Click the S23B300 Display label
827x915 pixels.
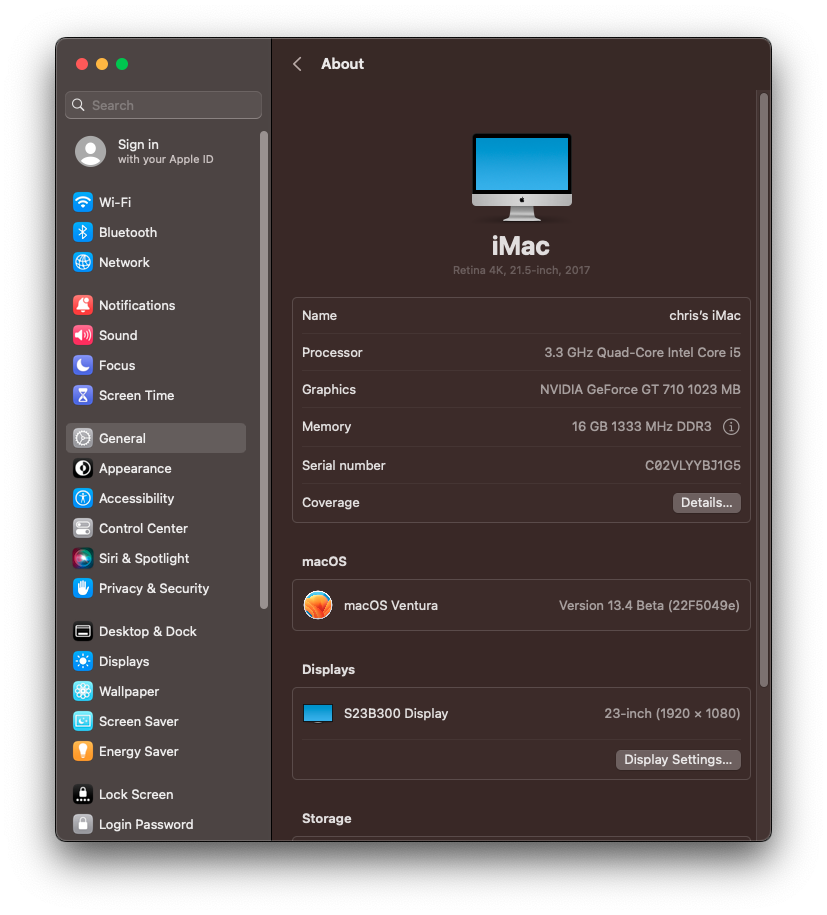coord(396,714)
